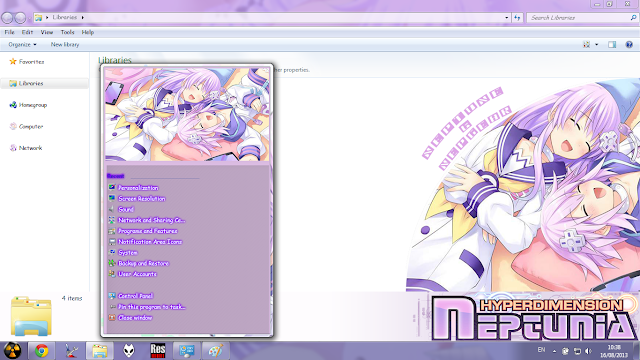Open the View menu
This screenshot has height=360, width=640.
coord(47,32)
